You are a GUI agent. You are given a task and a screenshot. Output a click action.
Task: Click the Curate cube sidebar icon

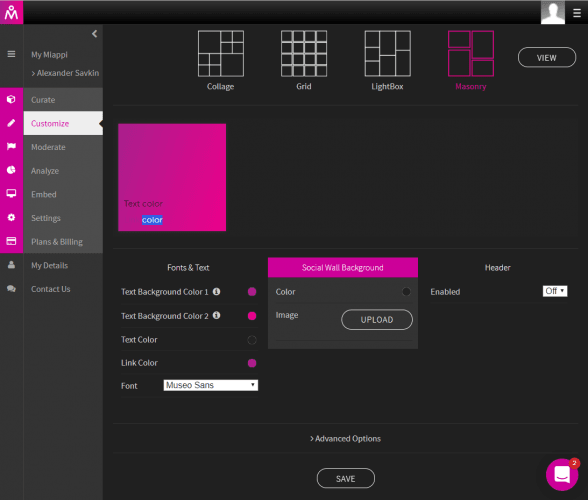point(11,99)
